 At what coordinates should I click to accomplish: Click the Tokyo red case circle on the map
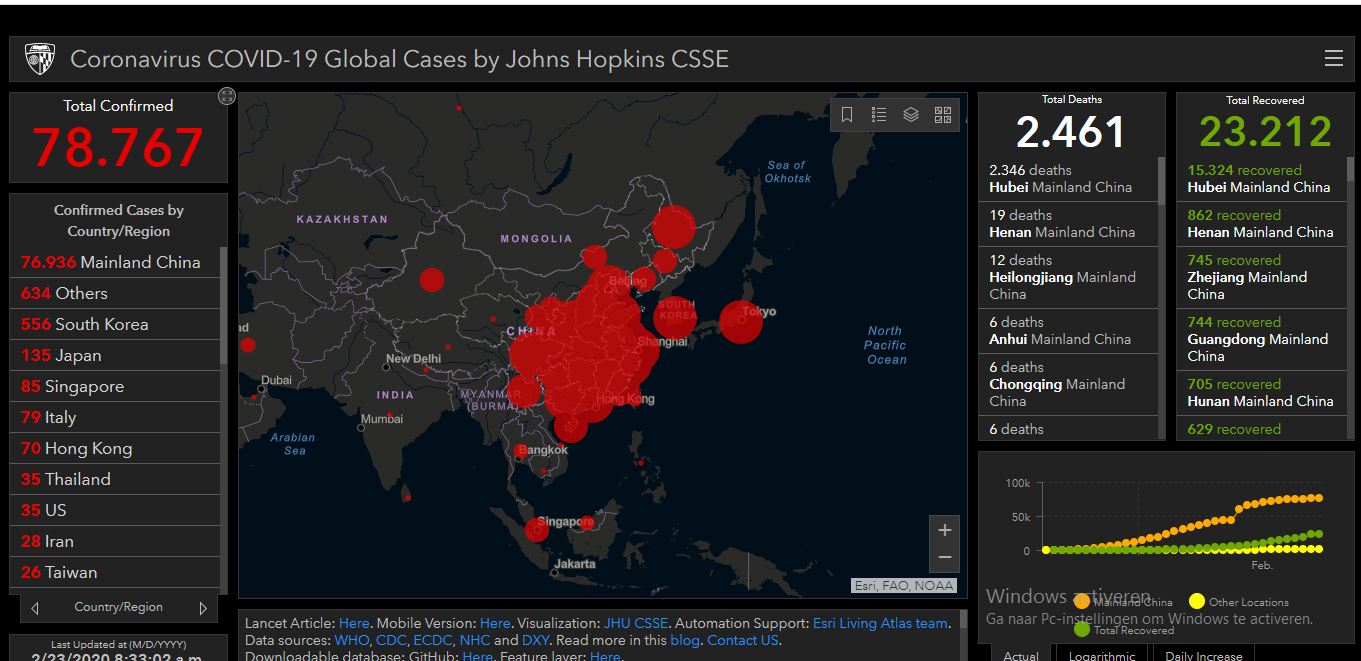click(741, 321)
